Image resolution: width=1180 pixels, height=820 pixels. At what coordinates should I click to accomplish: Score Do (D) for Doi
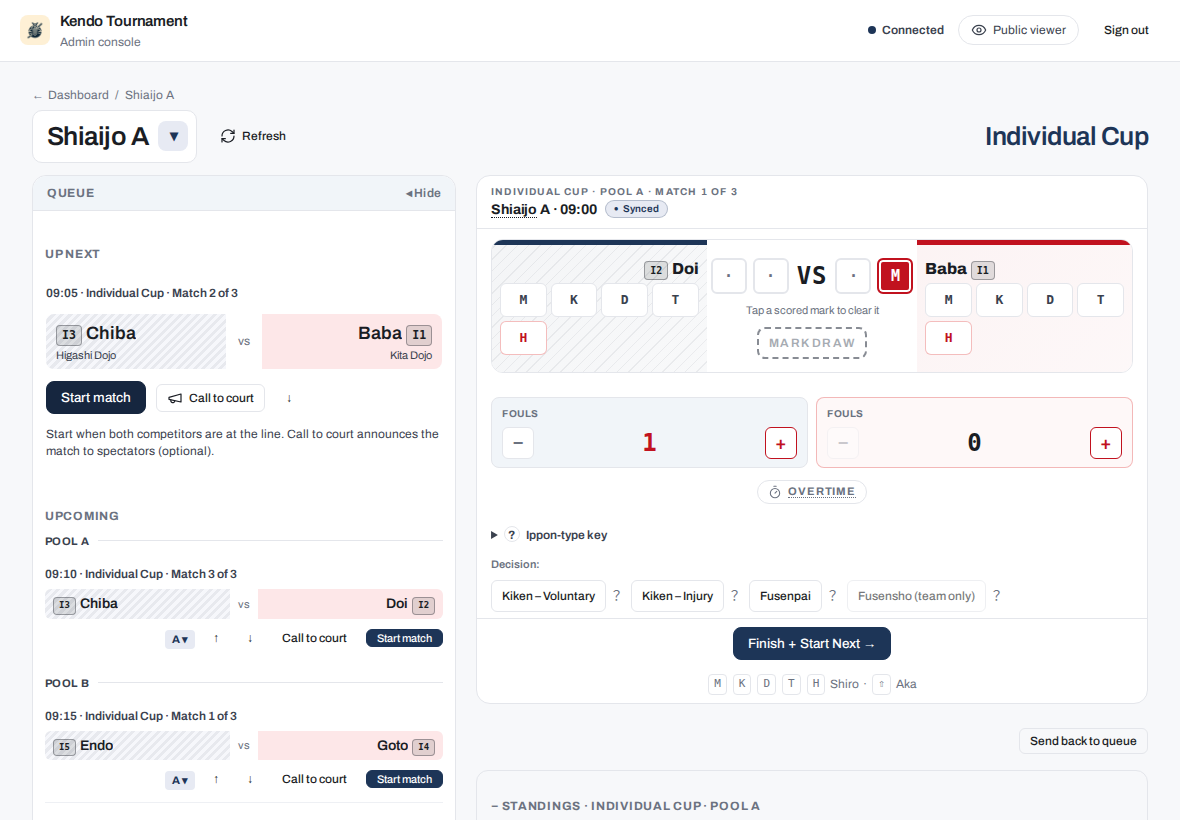[x=624, y=300]
